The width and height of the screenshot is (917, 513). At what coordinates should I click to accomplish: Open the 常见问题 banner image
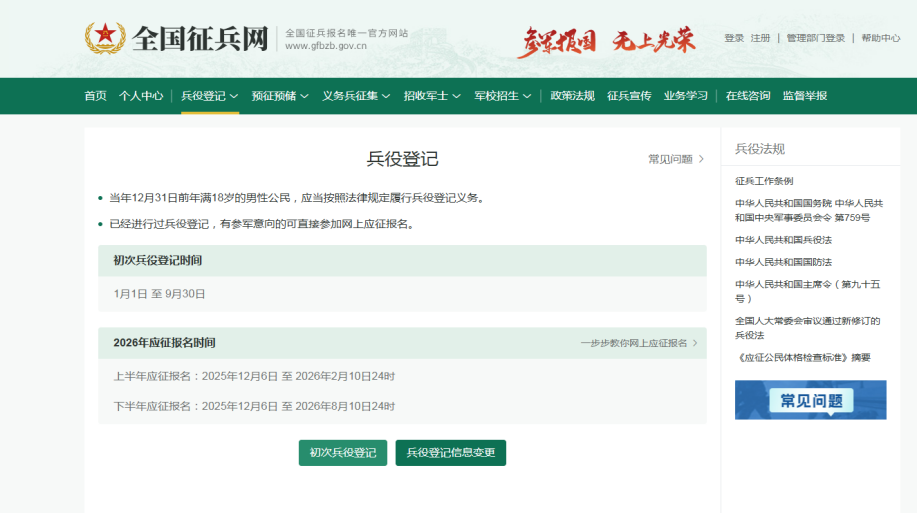810,400
